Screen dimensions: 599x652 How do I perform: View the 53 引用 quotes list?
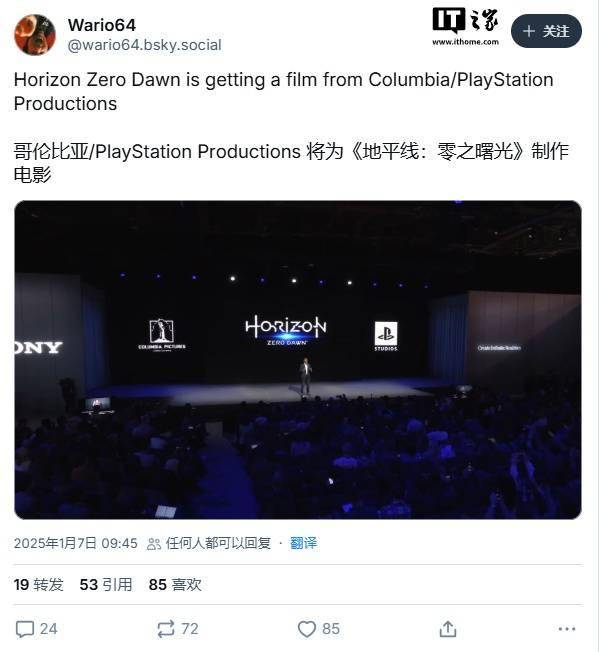pyautogui.click(x=106, y=585)
